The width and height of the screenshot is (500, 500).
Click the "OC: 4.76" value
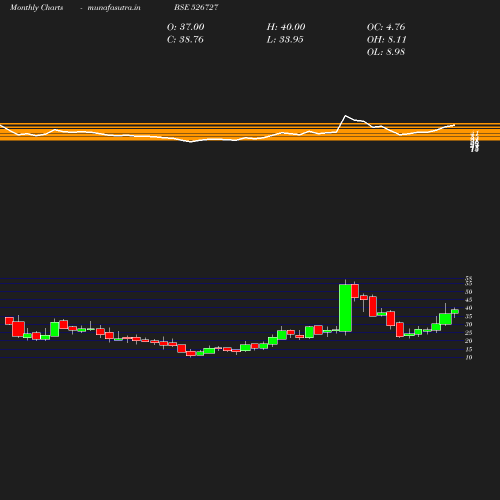pyautogui.click(x=386, y=27)
